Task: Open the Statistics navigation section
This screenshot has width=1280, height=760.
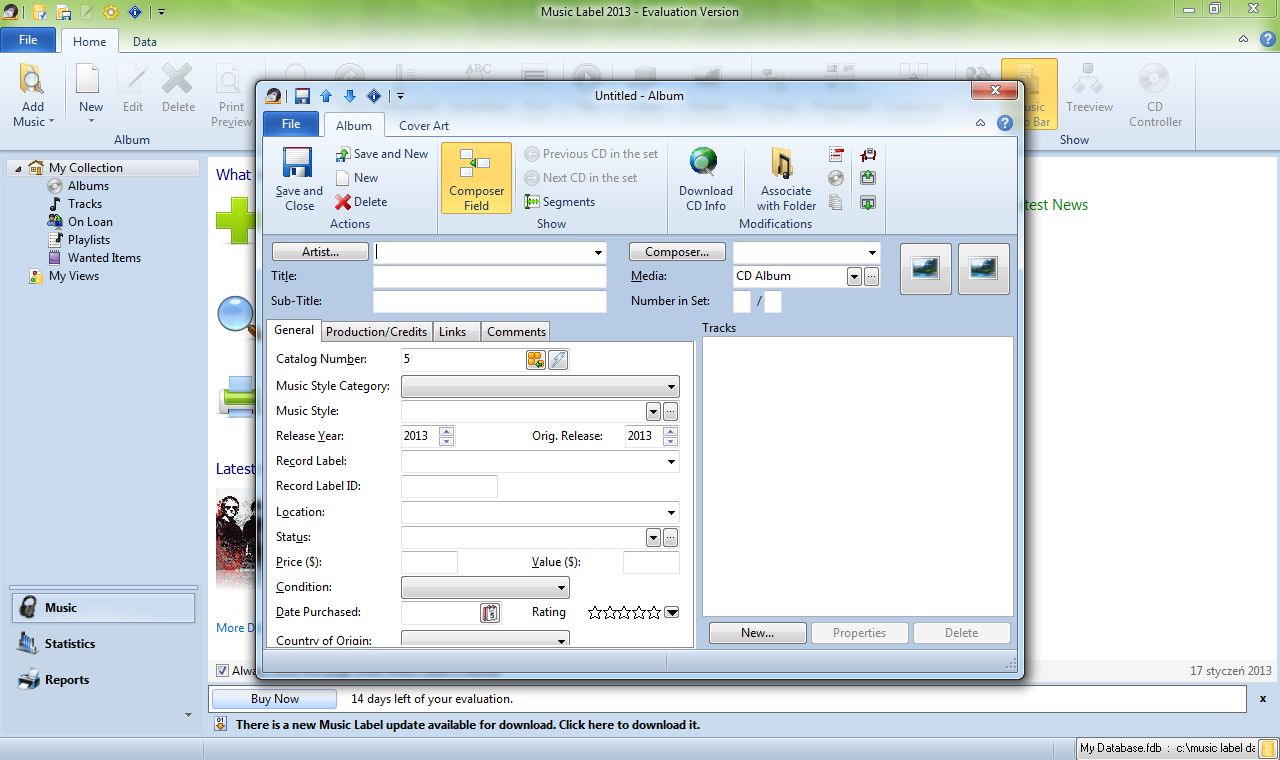Action: tap(102, 644)
